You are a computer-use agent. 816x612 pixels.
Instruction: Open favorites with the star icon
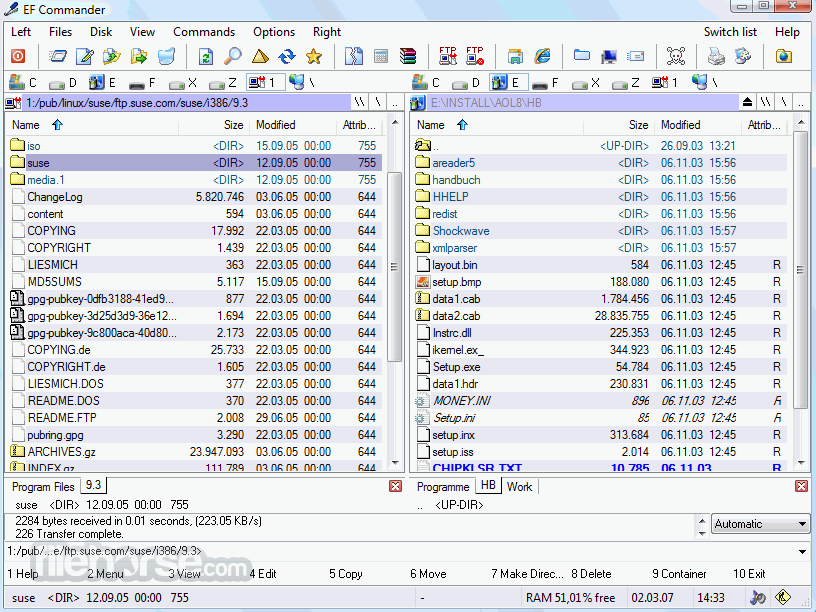pos(314,56)
